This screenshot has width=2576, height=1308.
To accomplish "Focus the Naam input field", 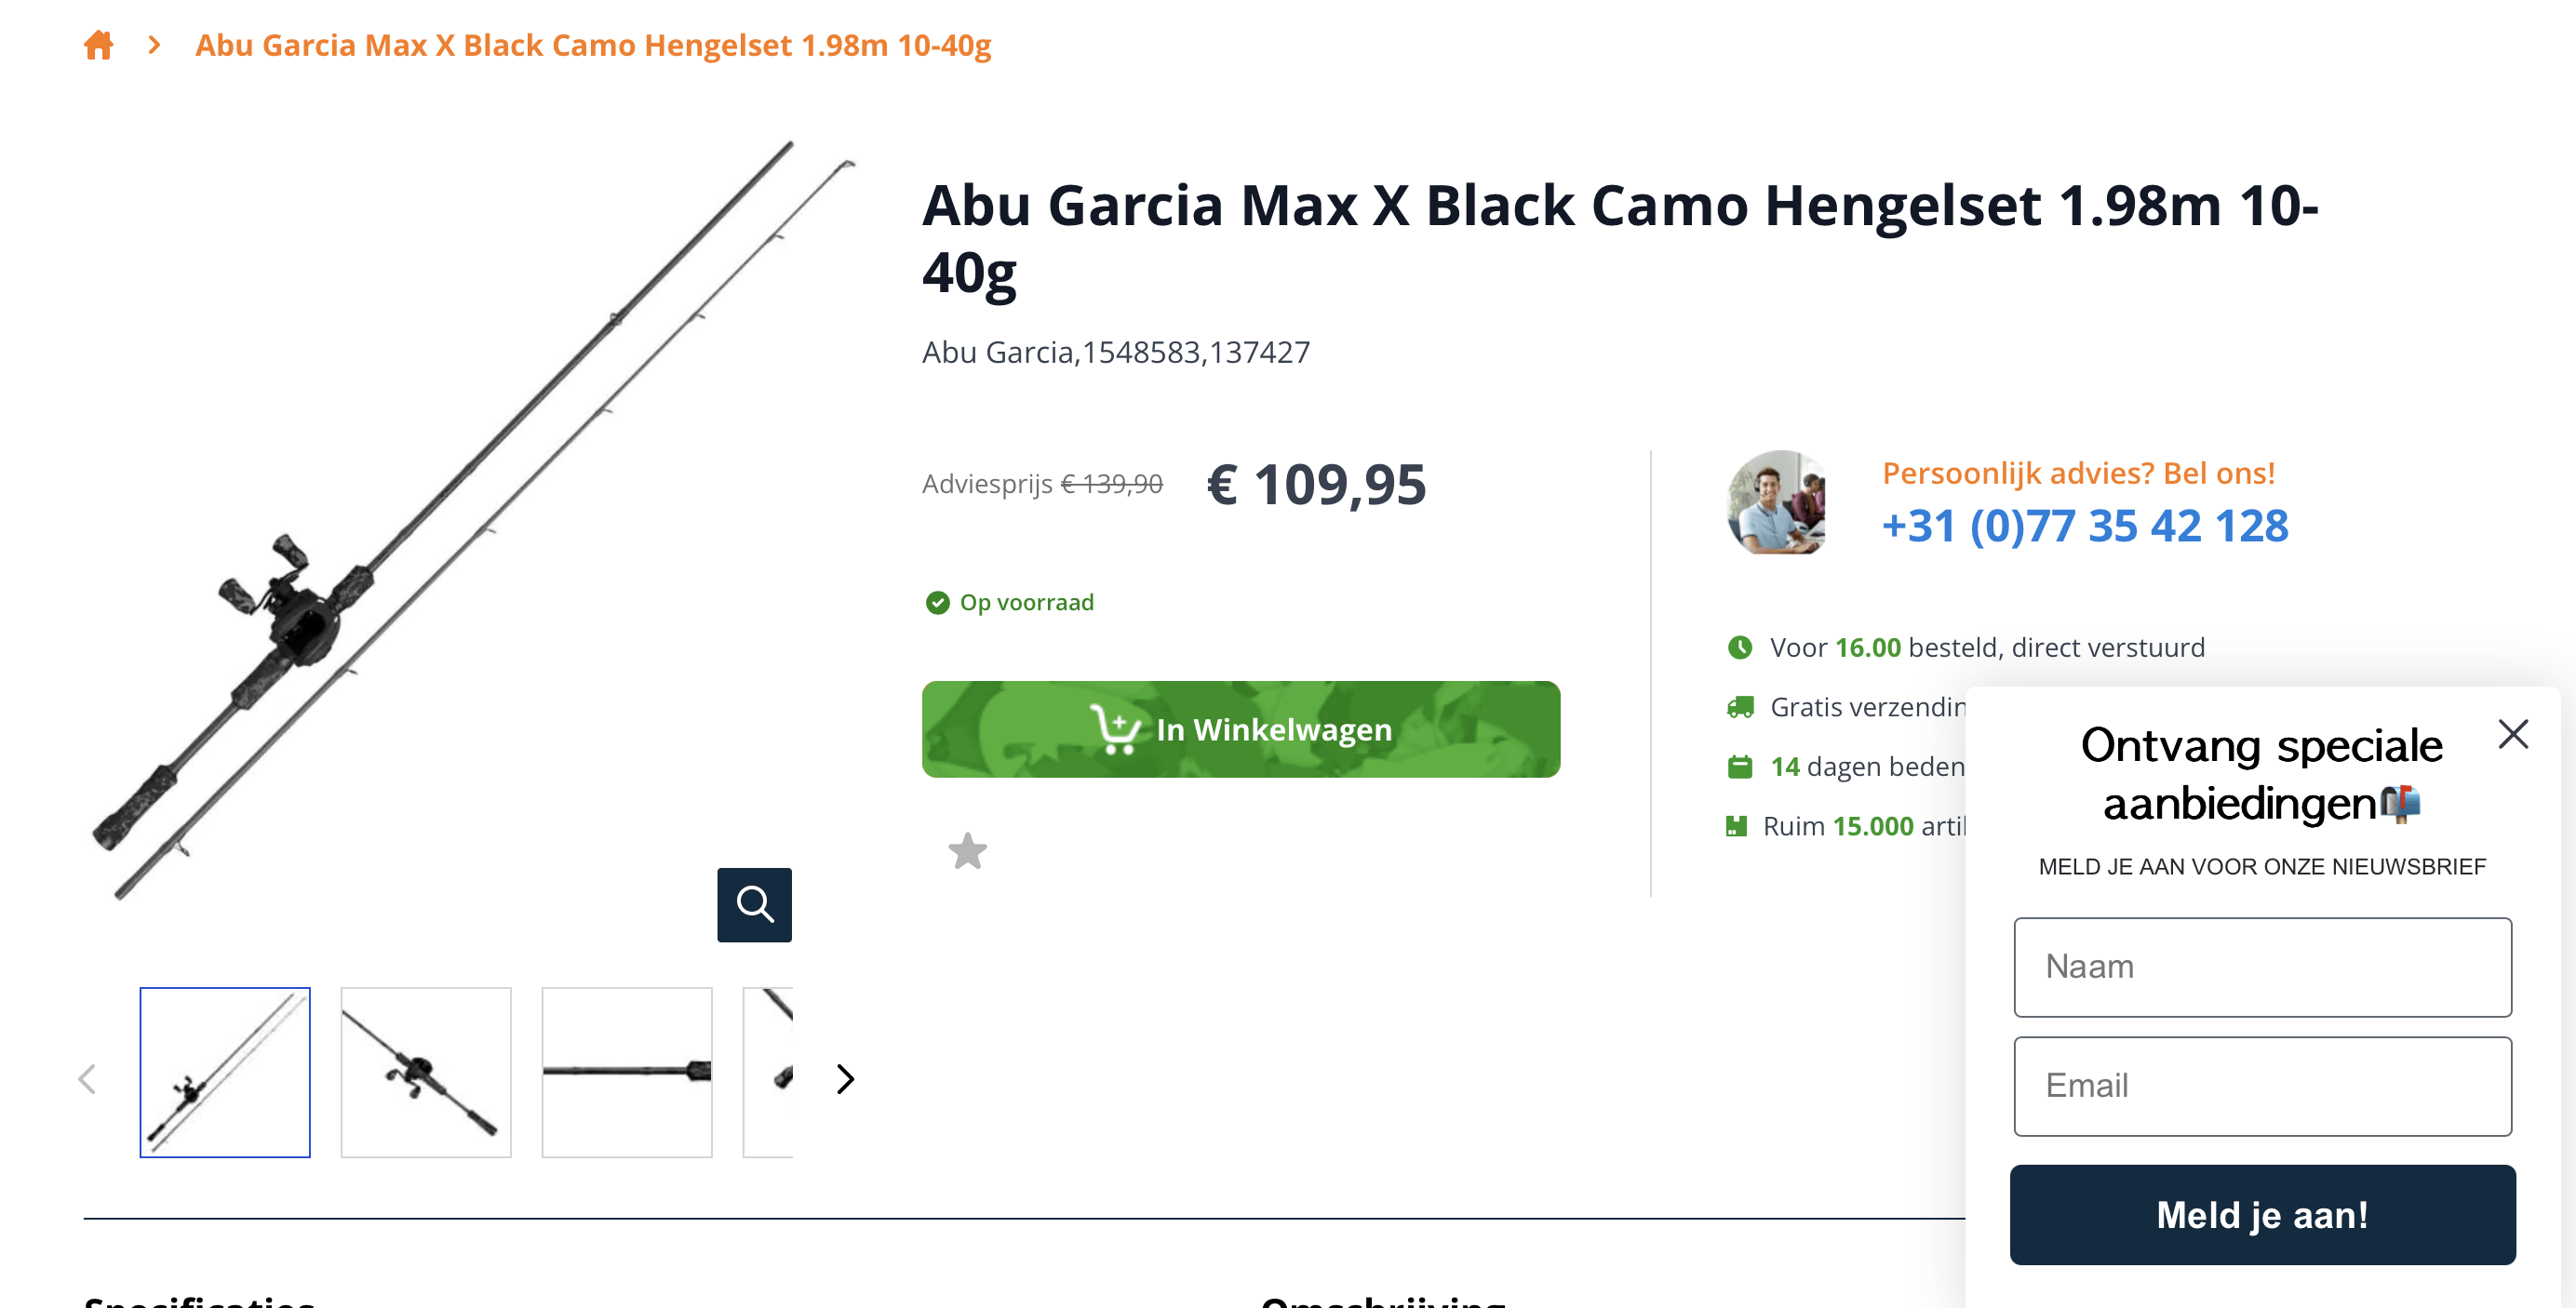I will pos(2262,967).
